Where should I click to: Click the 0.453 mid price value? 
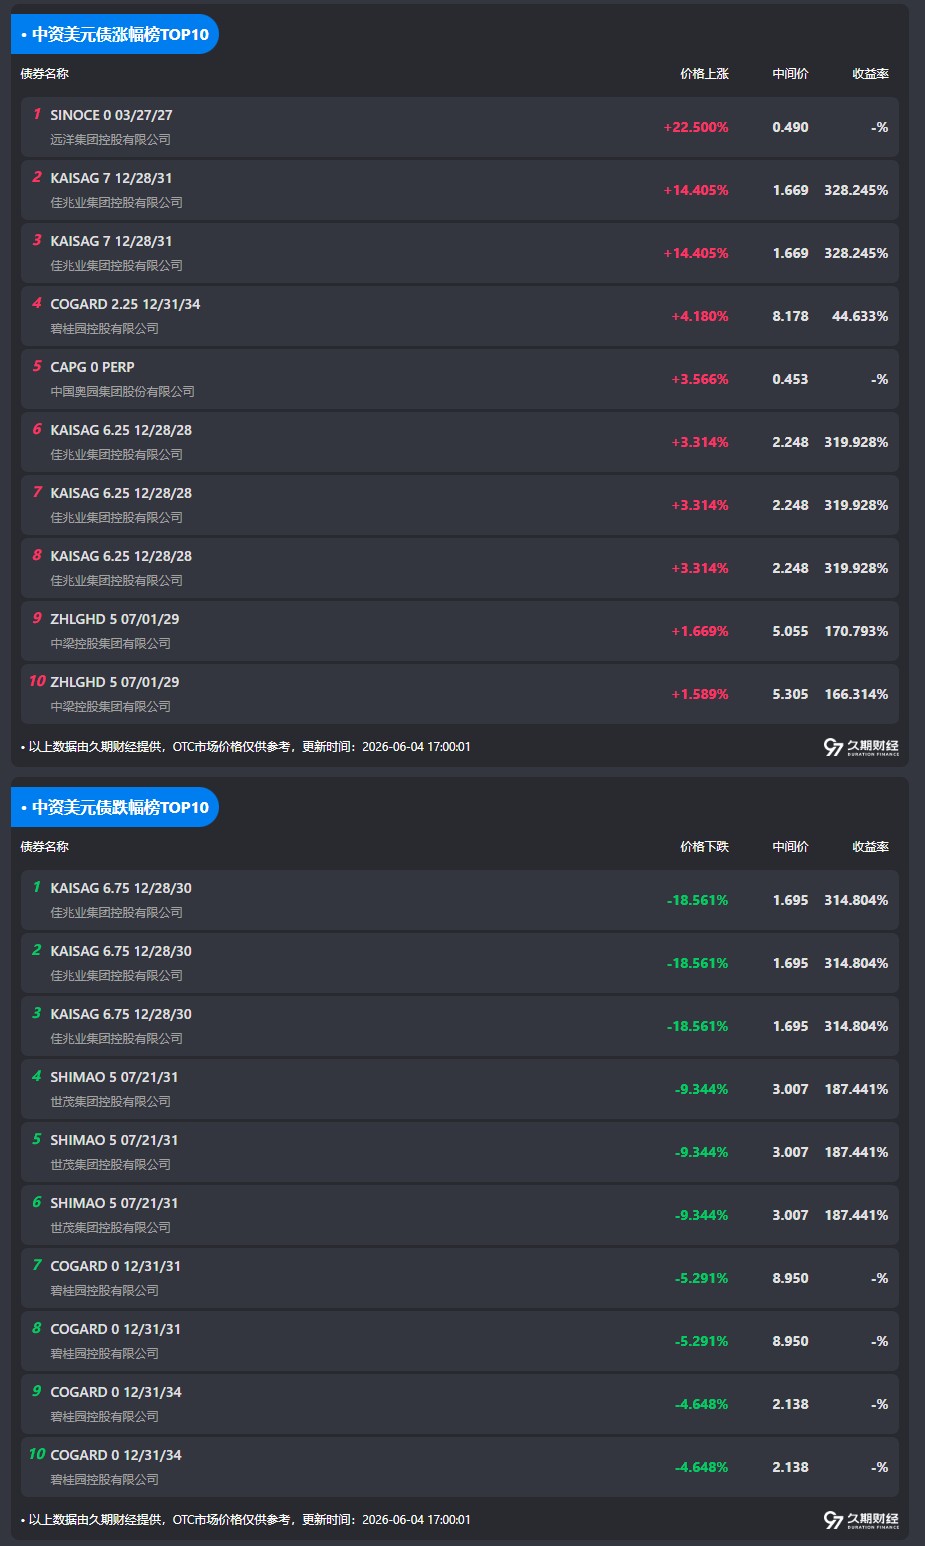point(790,379)
